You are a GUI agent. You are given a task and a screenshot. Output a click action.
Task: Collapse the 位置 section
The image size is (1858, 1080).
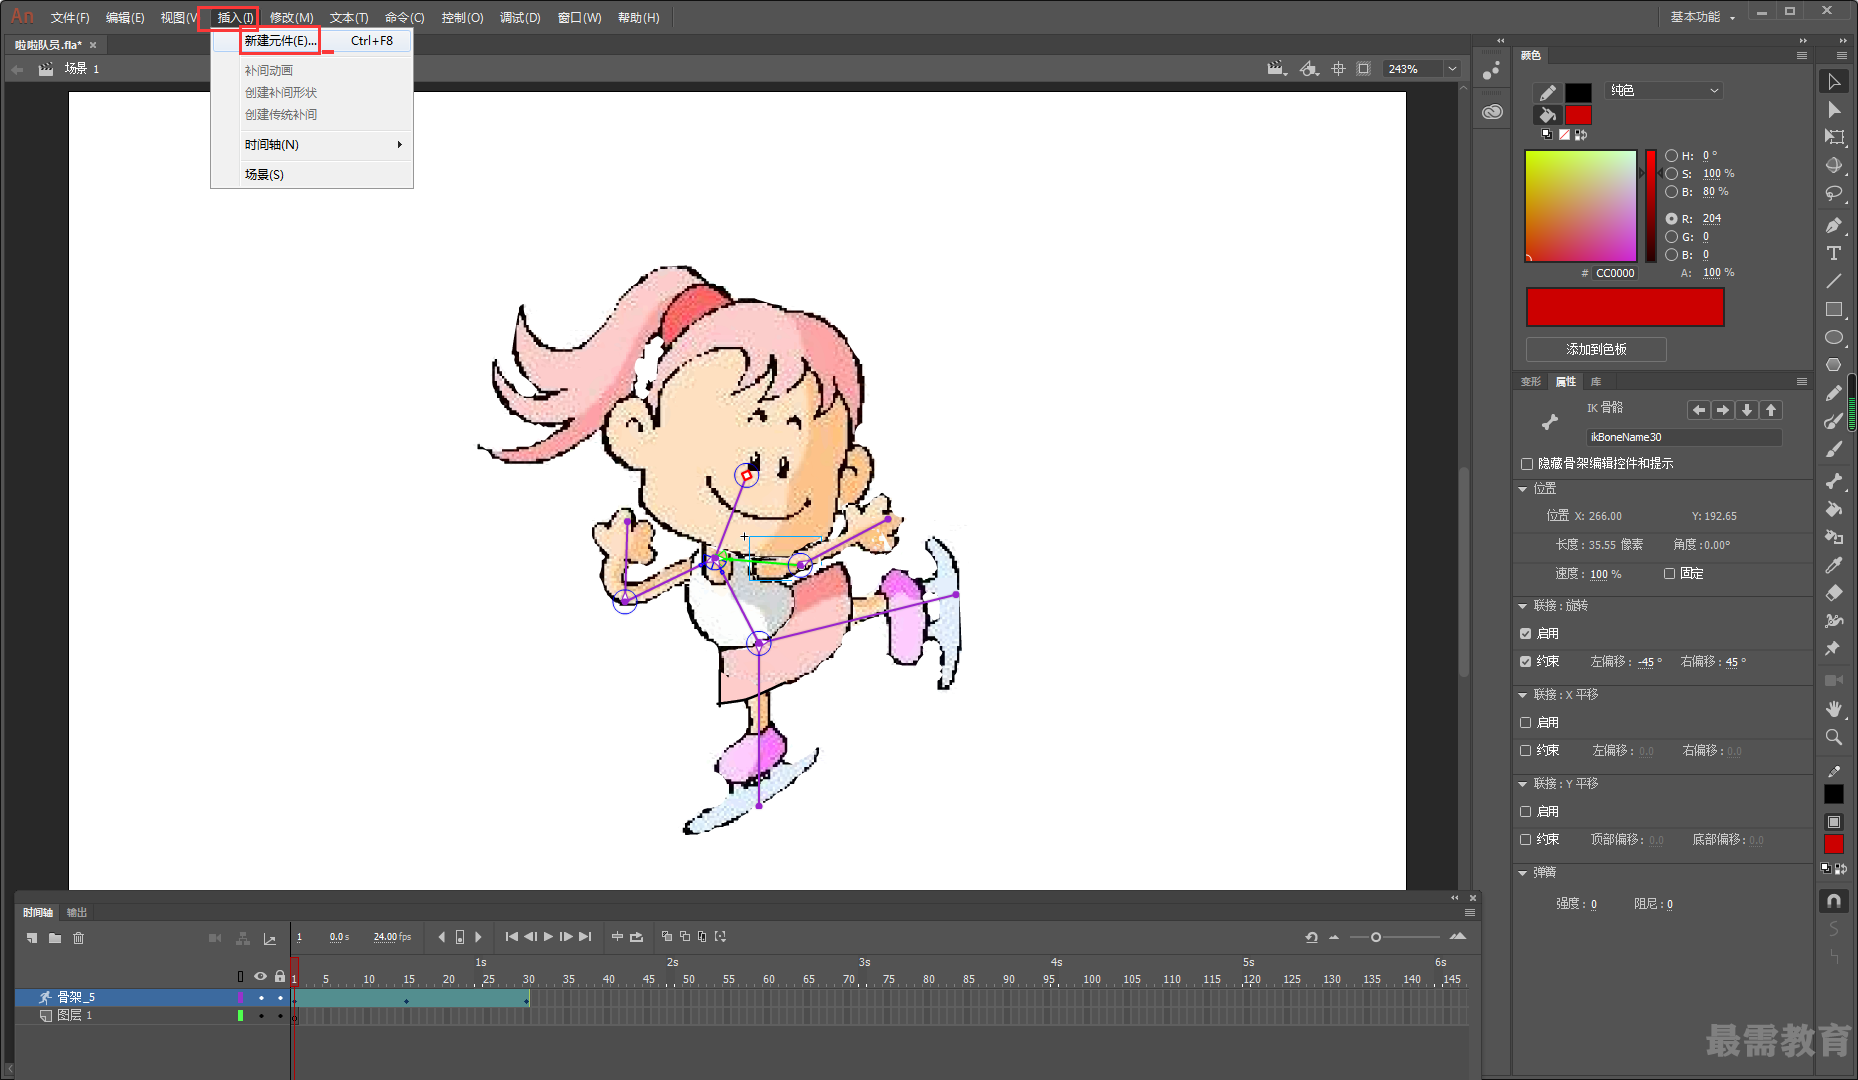[x=1523, y=489]
